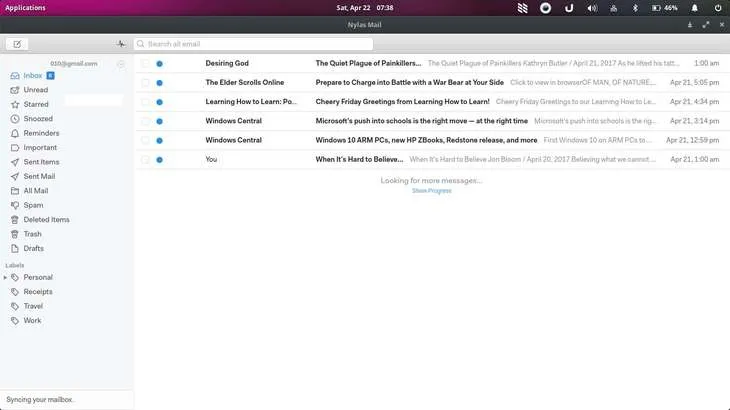Screen dimensions: 730x410
Task: Click the battery 46% indicator
Action: tap(664, 8)
